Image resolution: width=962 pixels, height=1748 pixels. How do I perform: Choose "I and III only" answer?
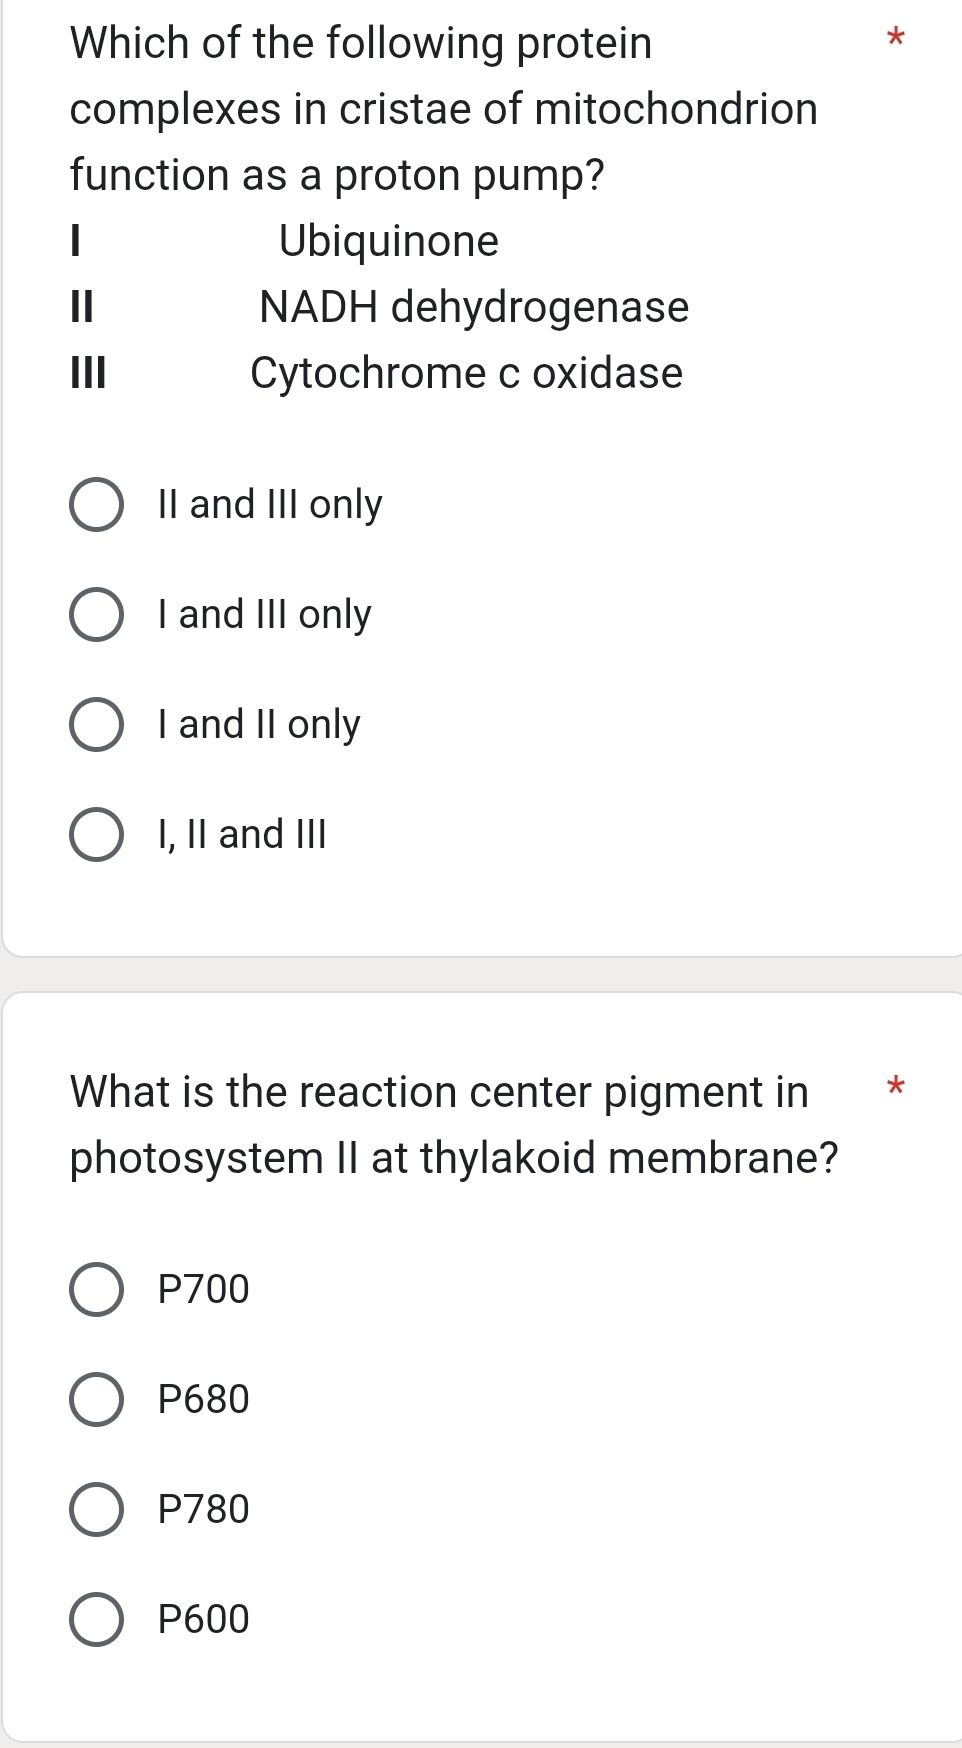pos(96,615)
